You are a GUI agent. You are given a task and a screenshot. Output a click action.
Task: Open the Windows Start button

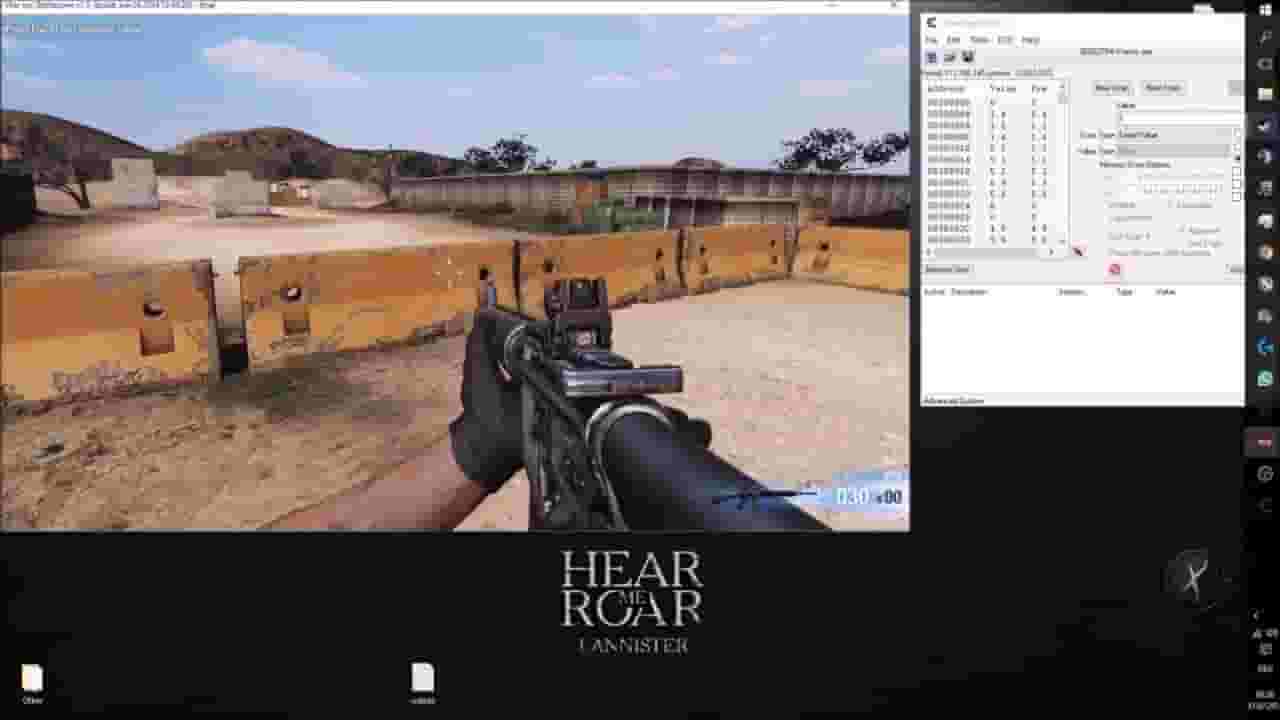(1265, 10)
